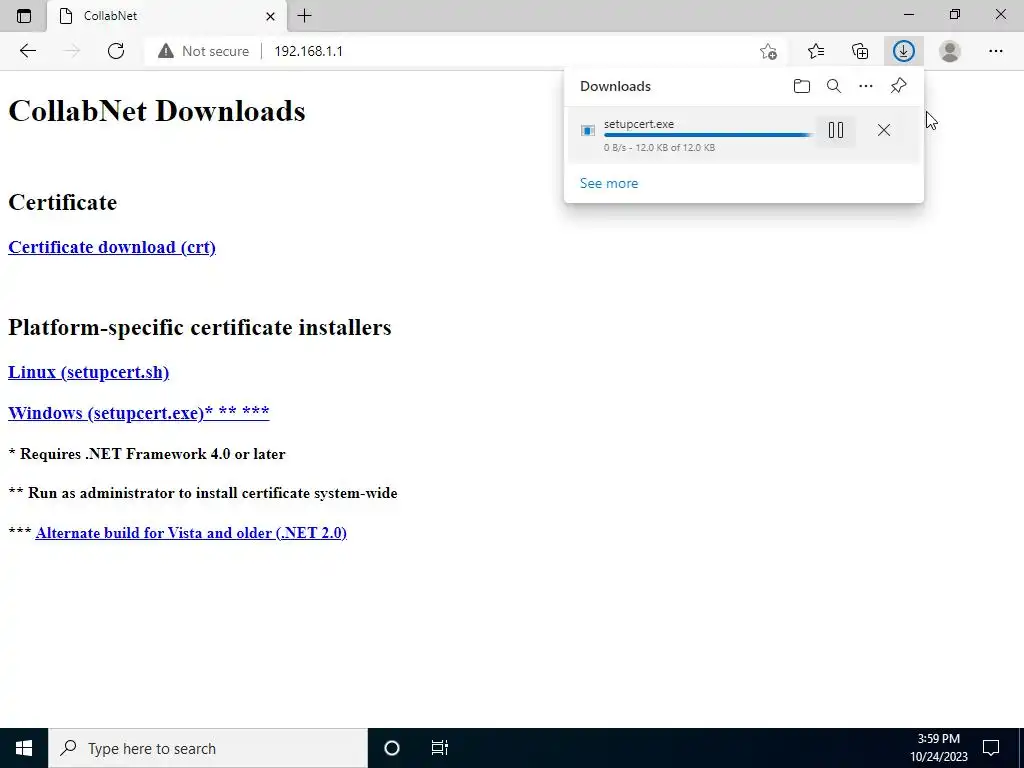Click the Not secure warning icon
This screenshot has width=1024, height=768.
[166, 51]
